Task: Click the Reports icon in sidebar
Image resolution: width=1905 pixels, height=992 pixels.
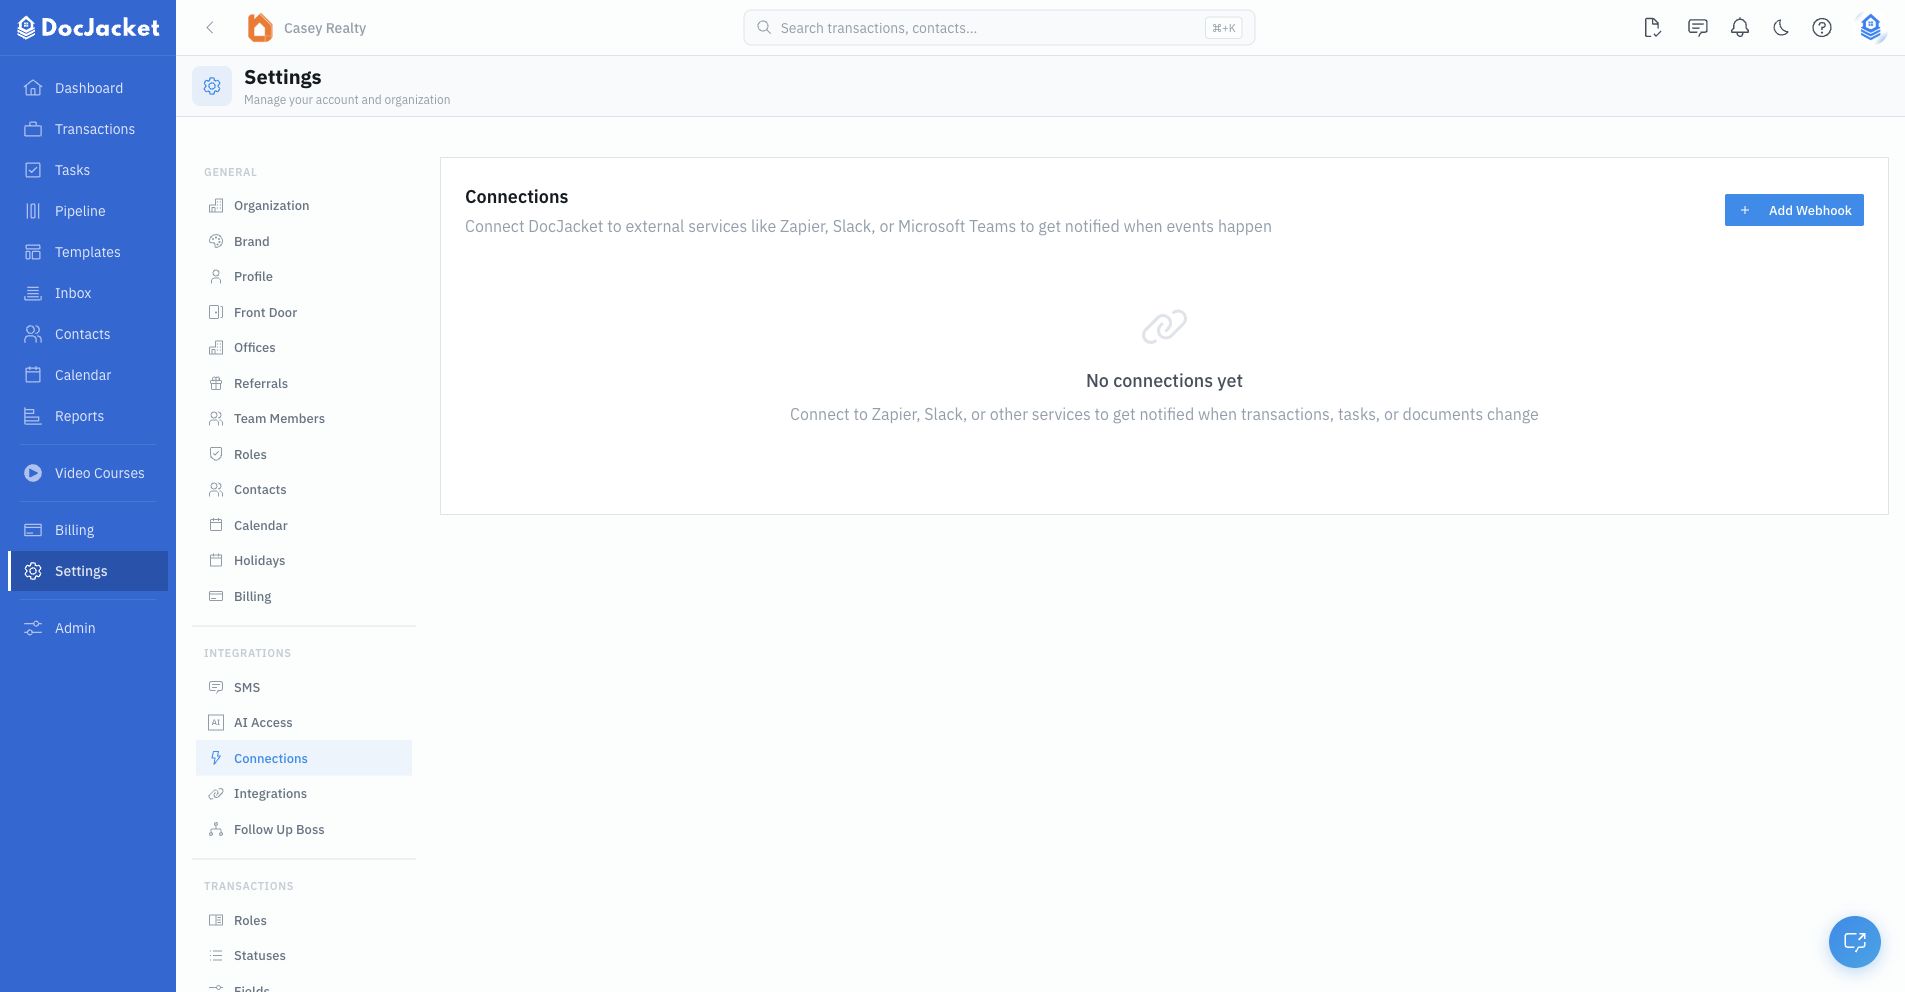Action: coord(33,416)
